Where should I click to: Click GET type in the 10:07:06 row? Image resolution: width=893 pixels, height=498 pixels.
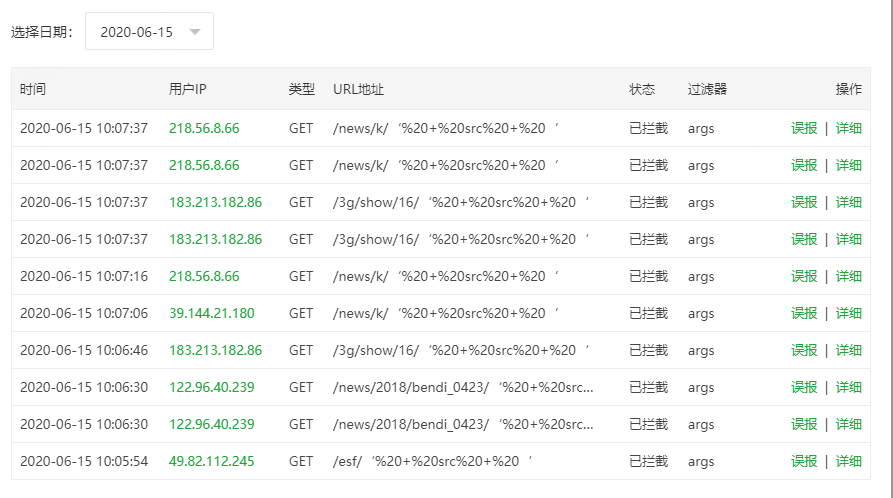pyautogui.click(x=301, y=313)
